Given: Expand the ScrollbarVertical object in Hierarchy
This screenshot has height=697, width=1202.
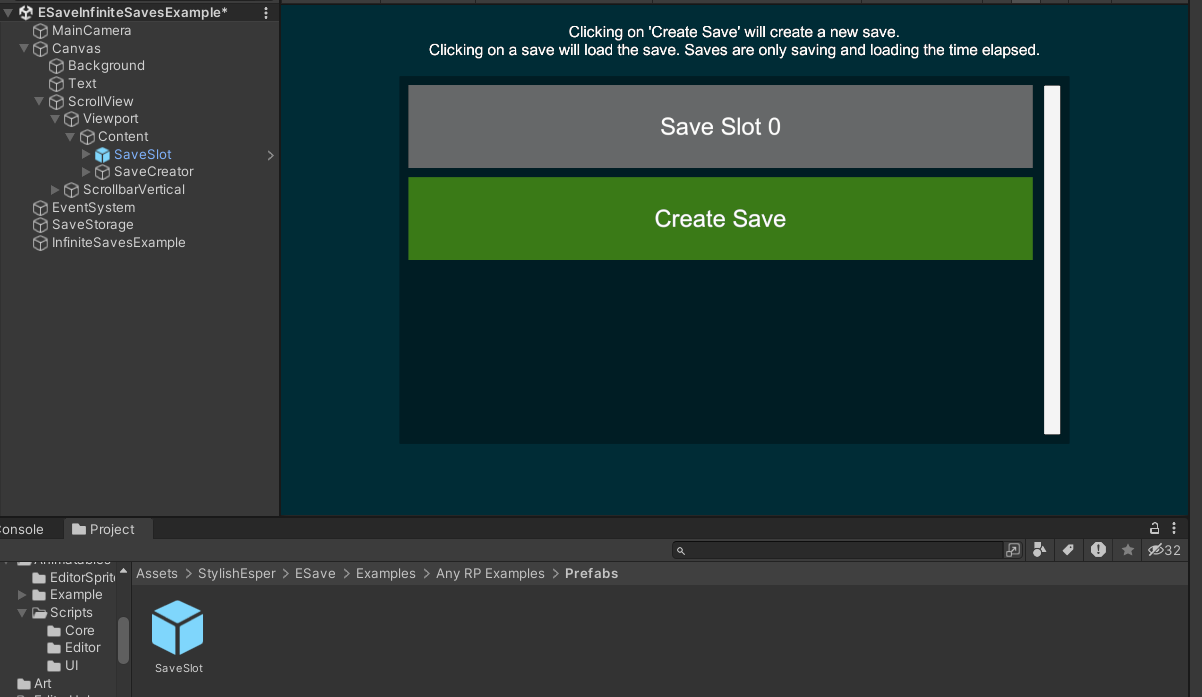Looking at the screenshot, I should (56, 190).
